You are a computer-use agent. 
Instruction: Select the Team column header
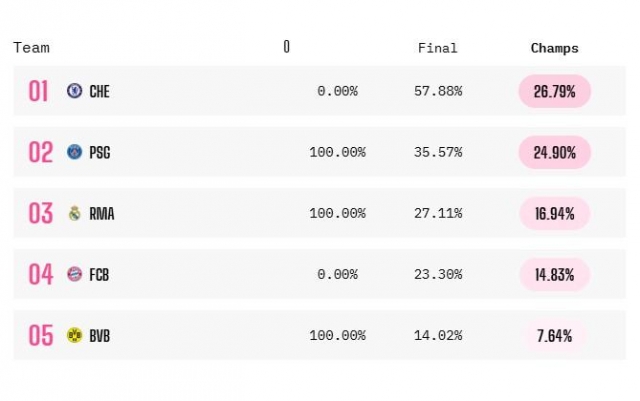tap(31, 48)
